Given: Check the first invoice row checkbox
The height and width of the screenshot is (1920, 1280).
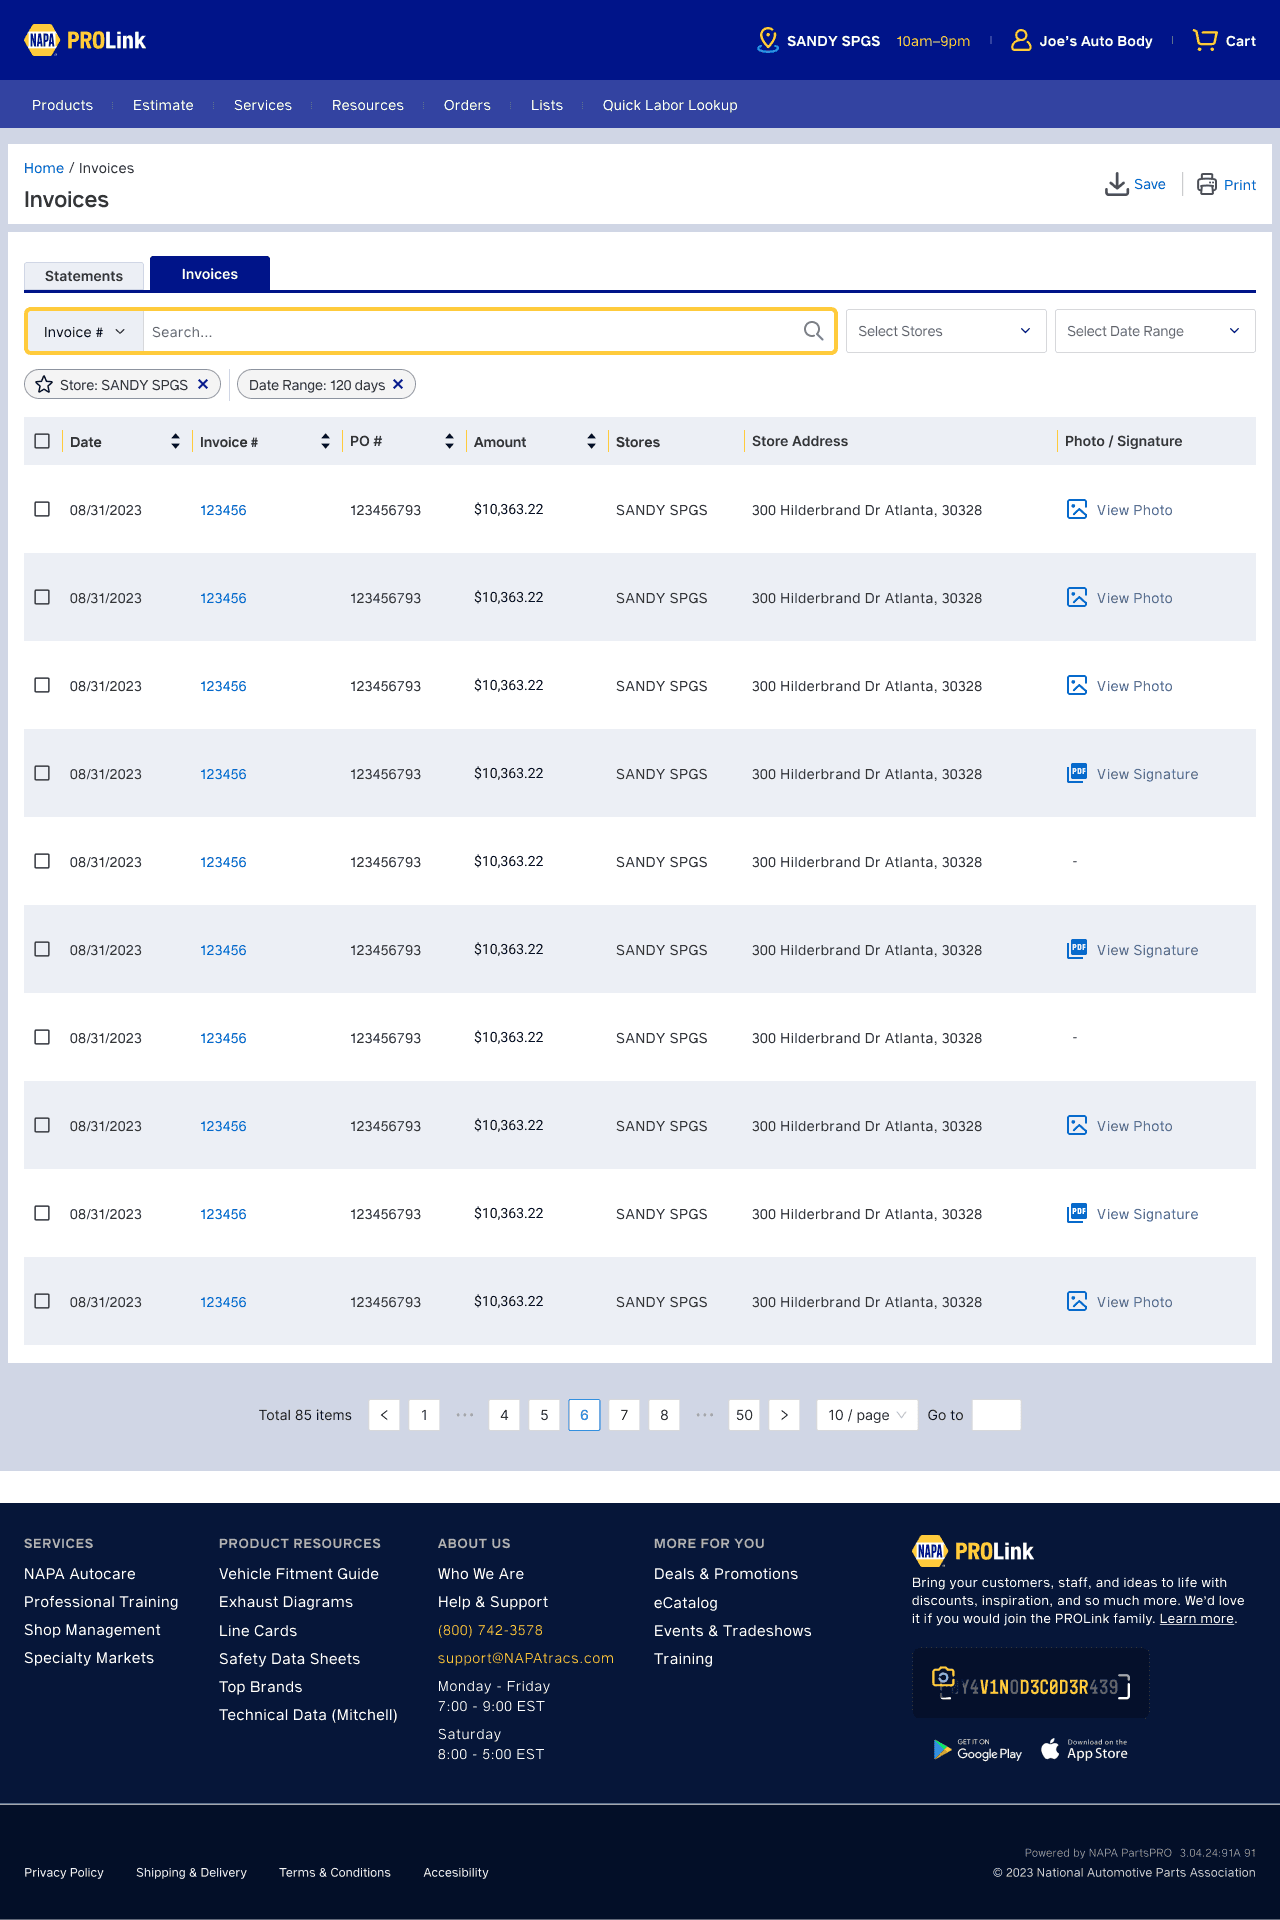Looking at the screenshot, I should tap(42, 509).
